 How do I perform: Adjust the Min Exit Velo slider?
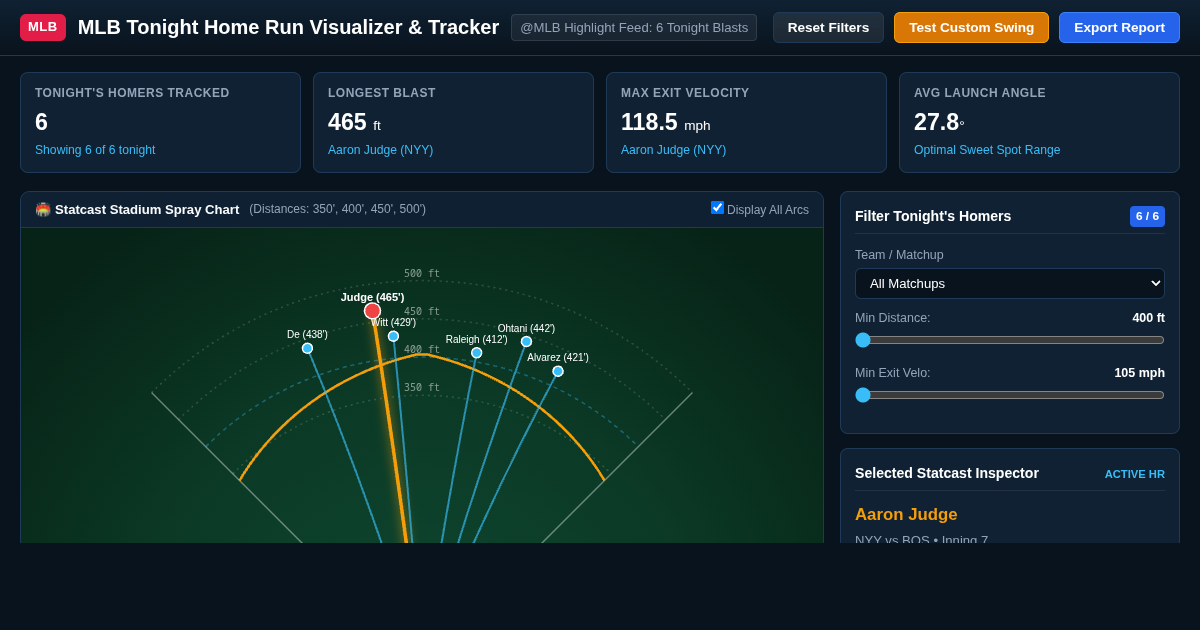pos(1010,395)
